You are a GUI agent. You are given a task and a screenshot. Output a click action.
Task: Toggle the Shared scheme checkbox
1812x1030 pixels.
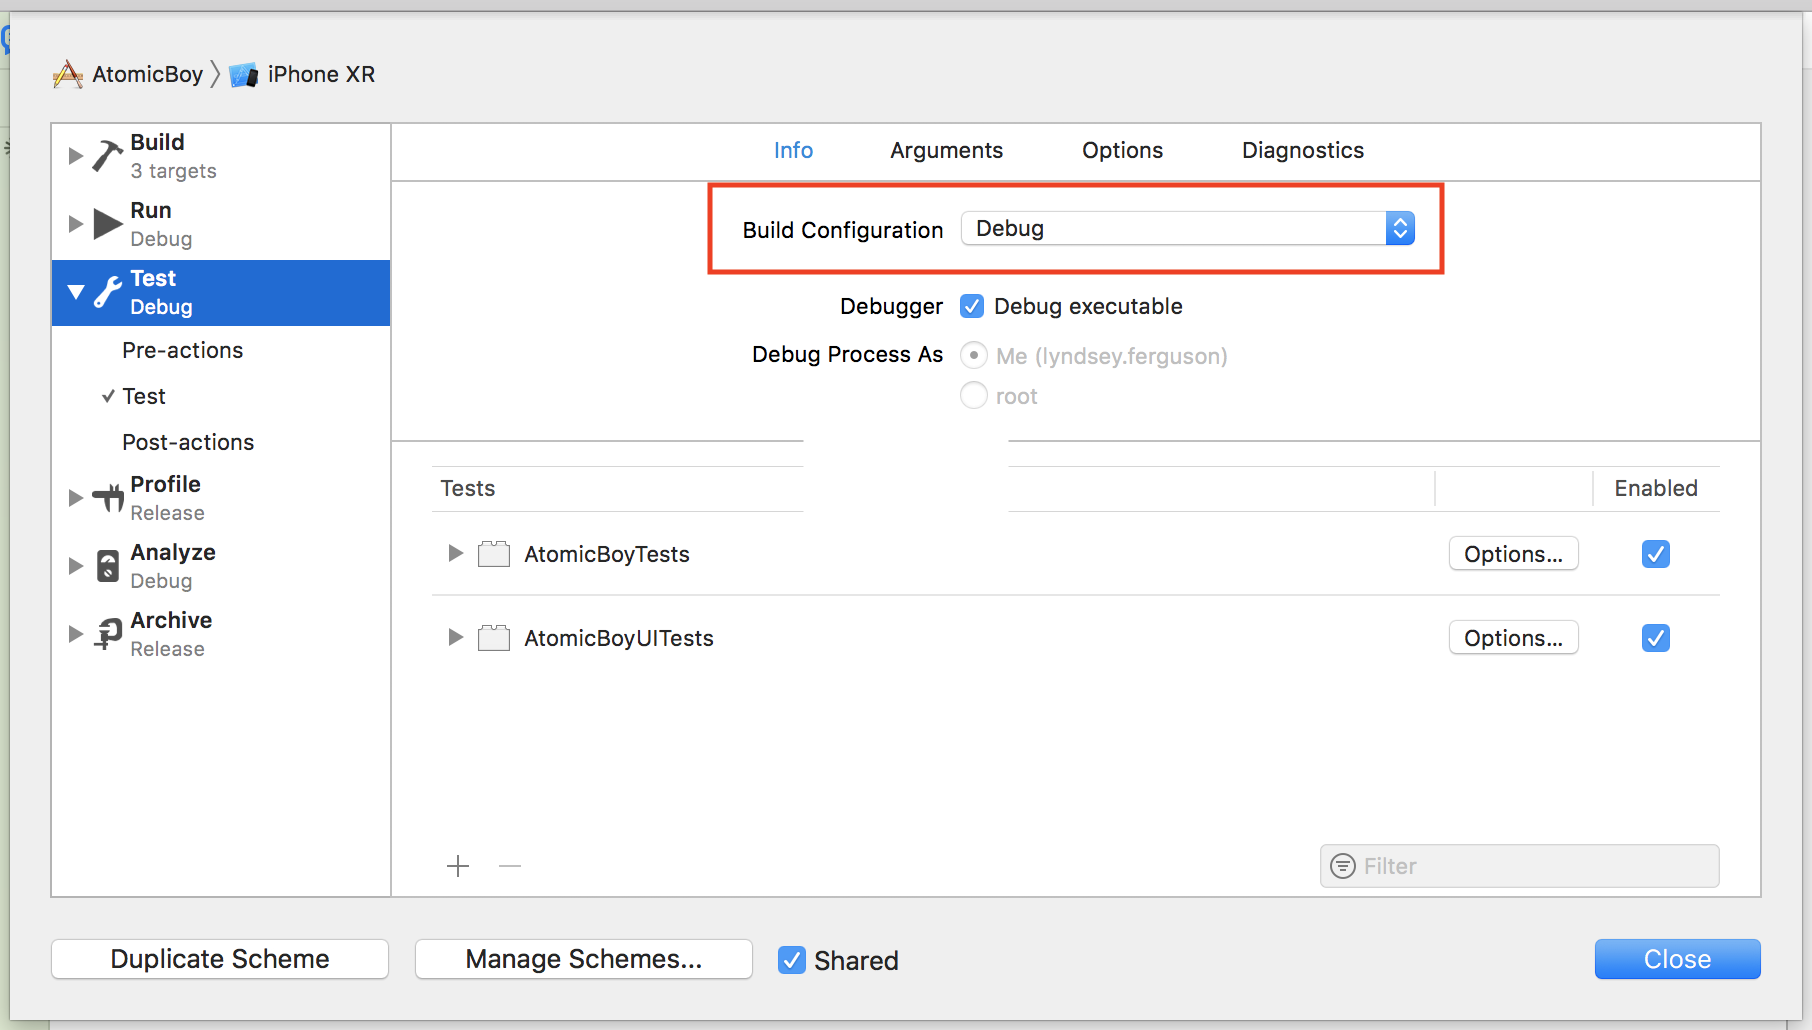click(x=792, y=960)
